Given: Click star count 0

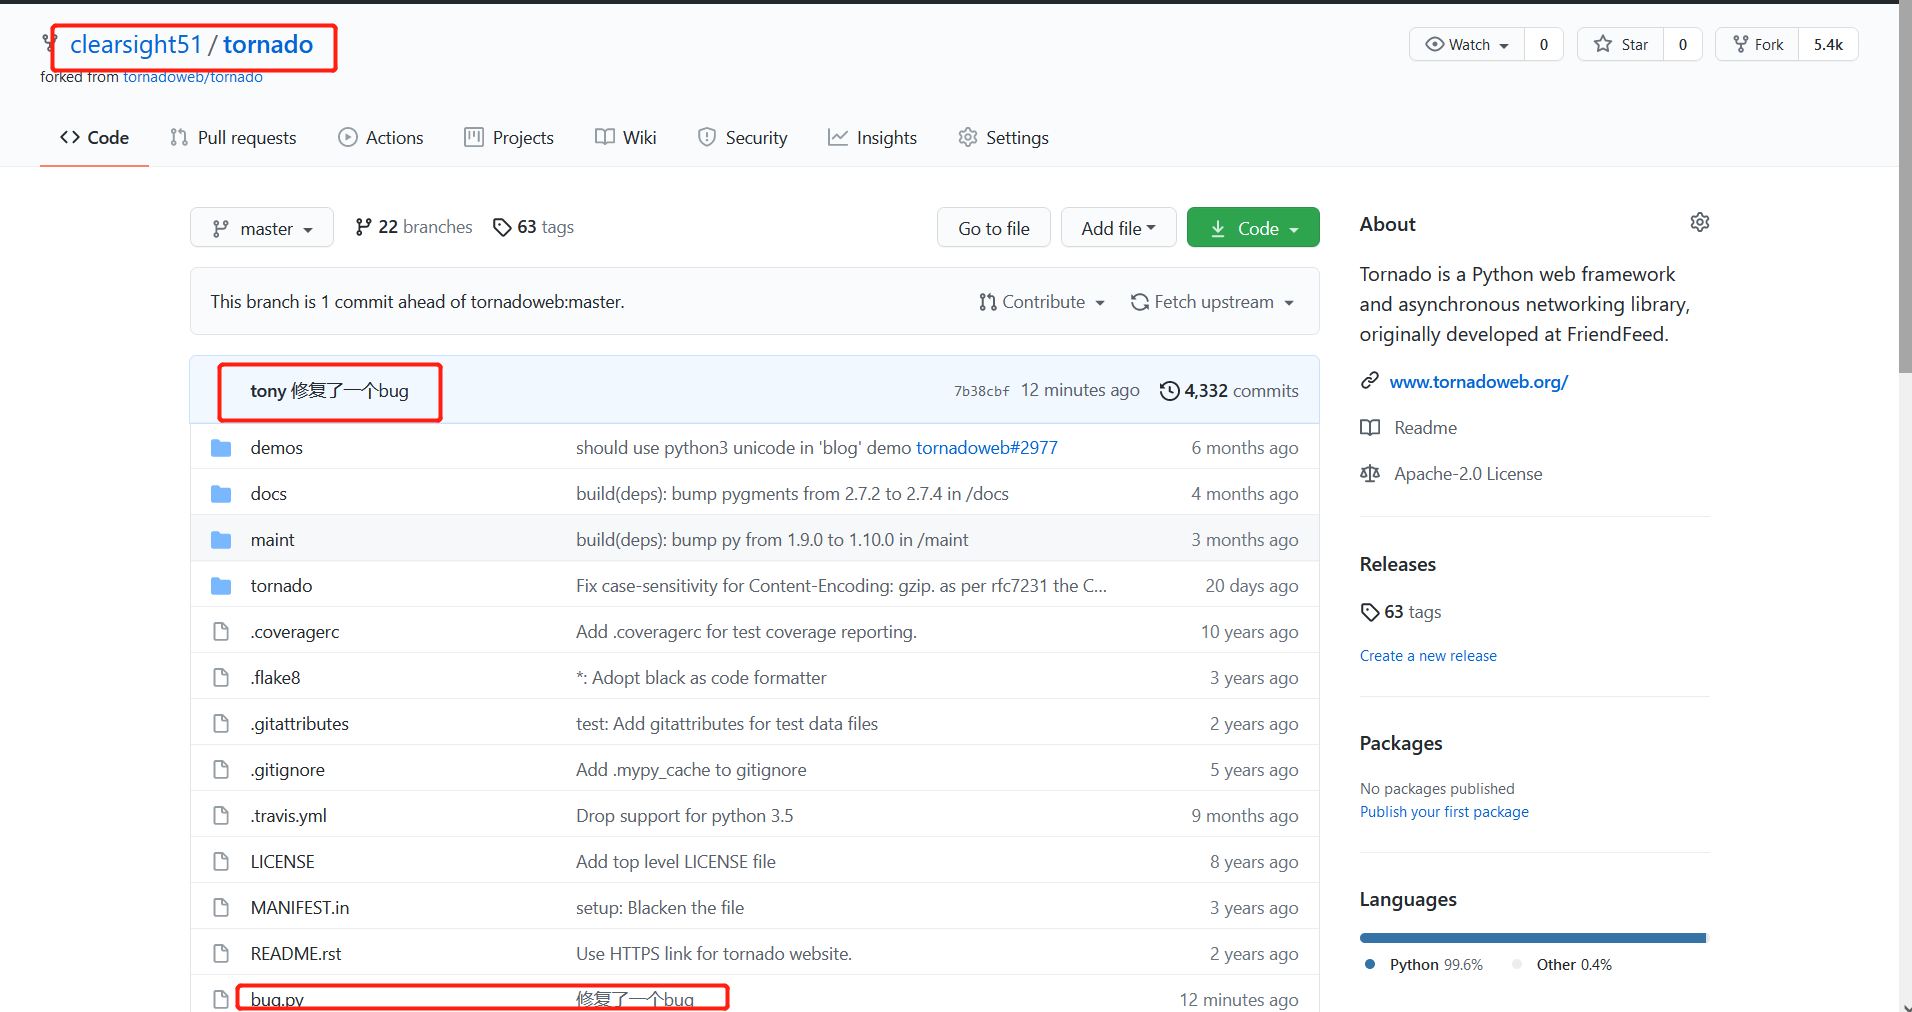Looking at the screenshot, I should 1683,44.
